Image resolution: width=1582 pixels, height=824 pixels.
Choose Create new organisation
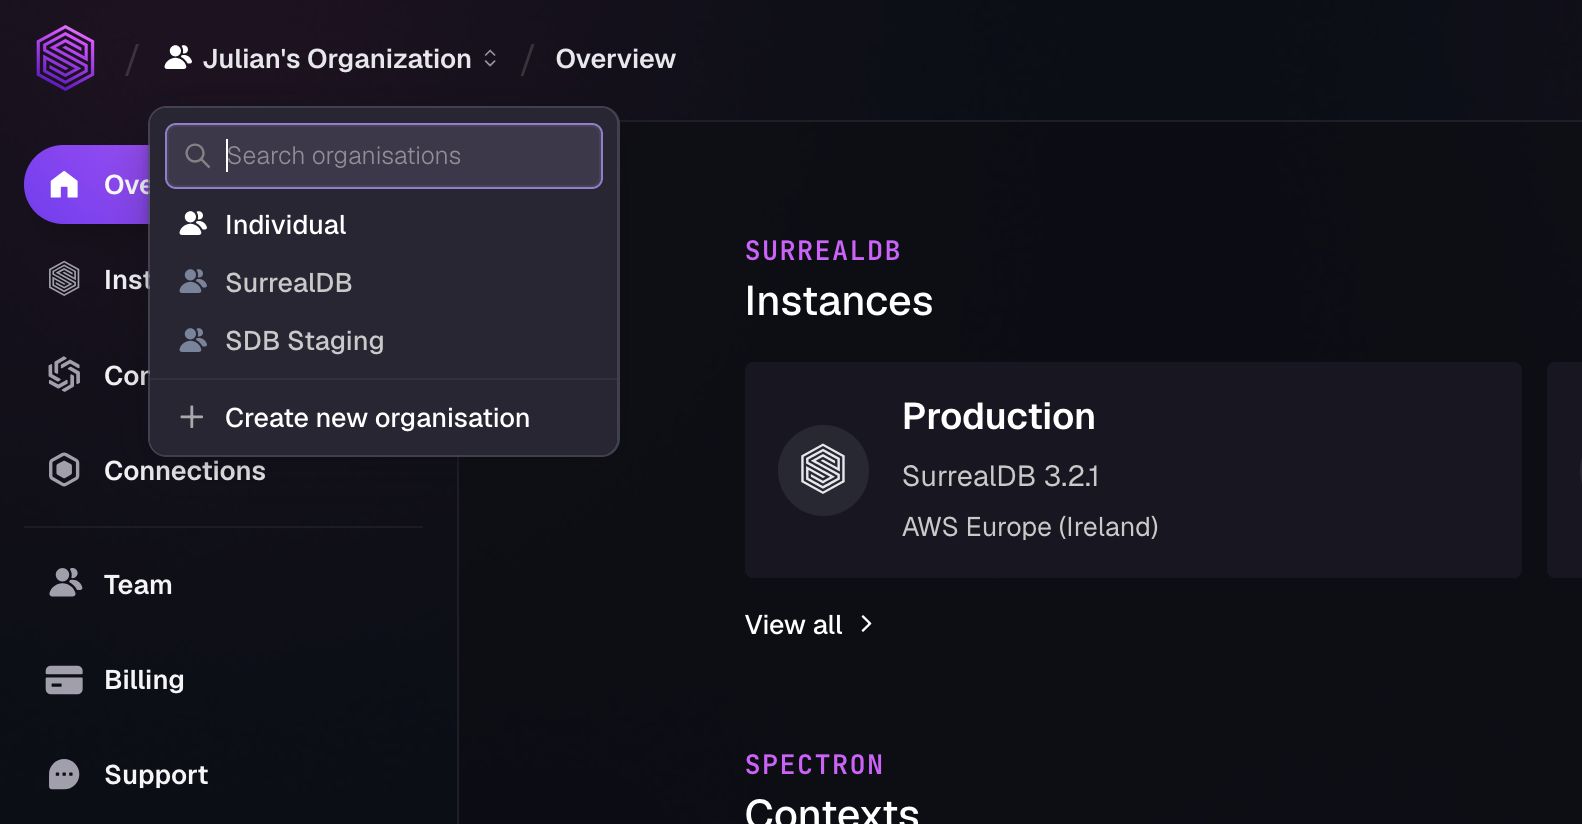pyautogui.click(x=384, y=418)
